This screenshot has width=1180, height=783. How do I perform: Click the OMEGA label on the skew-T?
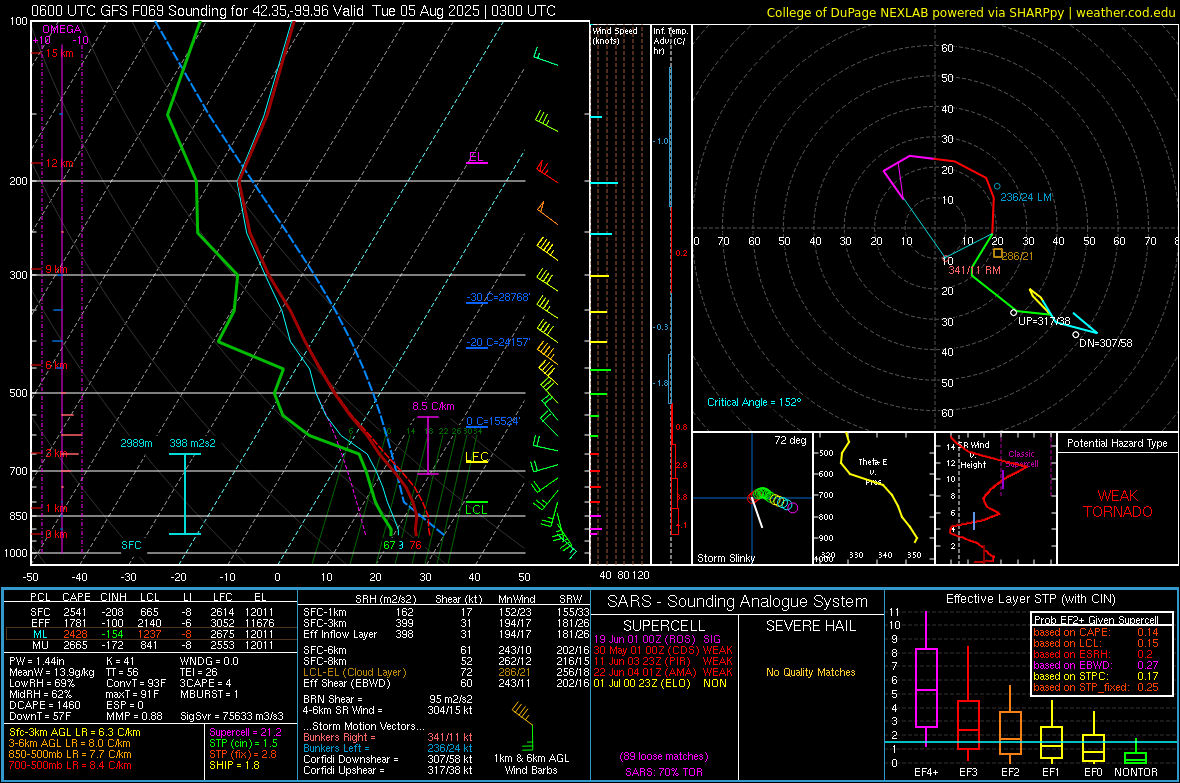point(62,29)
